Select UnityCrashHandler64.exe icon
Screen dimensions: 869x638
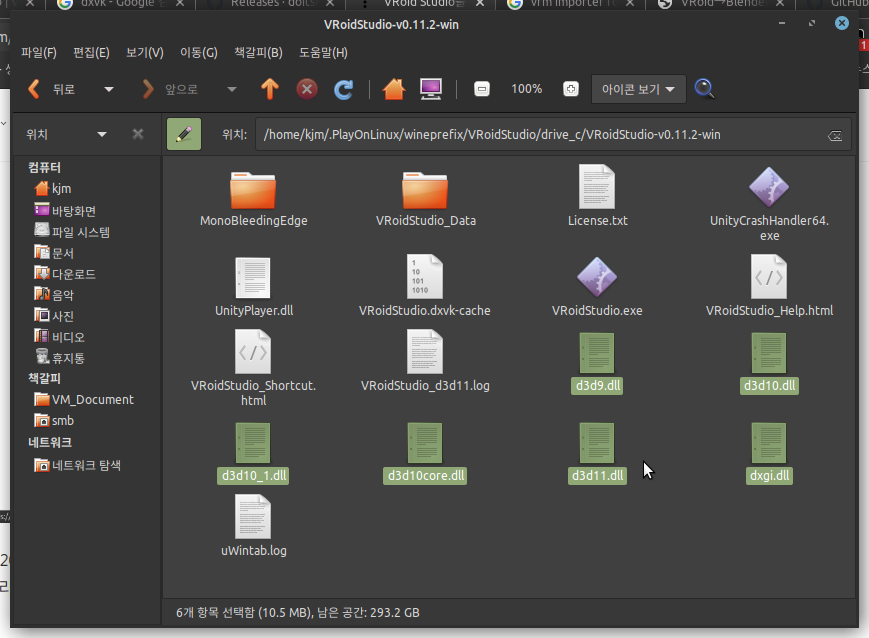tap(769, 187)
